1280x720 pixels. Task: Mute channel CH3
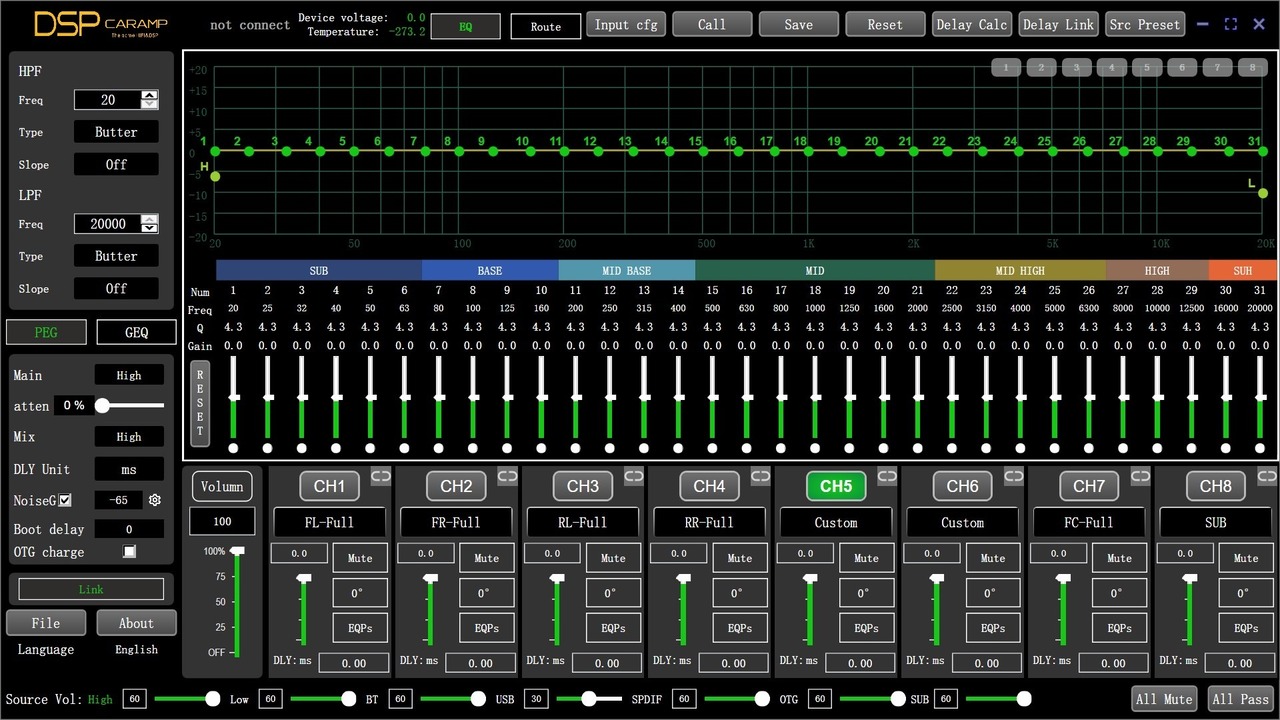613,558
